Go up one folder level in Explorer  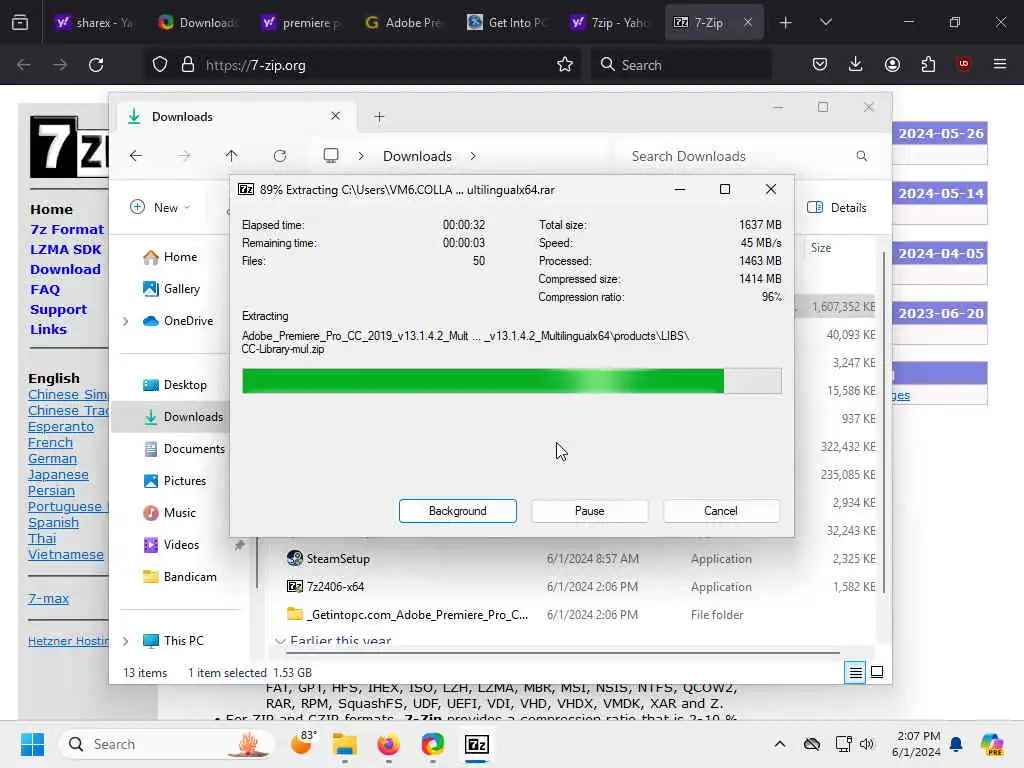pyautogui.click(x=231, y=156)
